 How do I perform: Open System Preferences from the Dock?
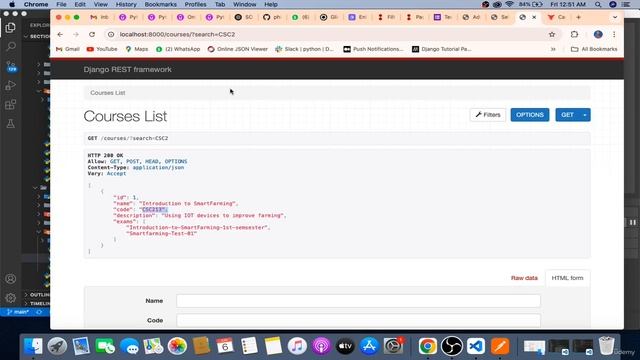[393, 346]
